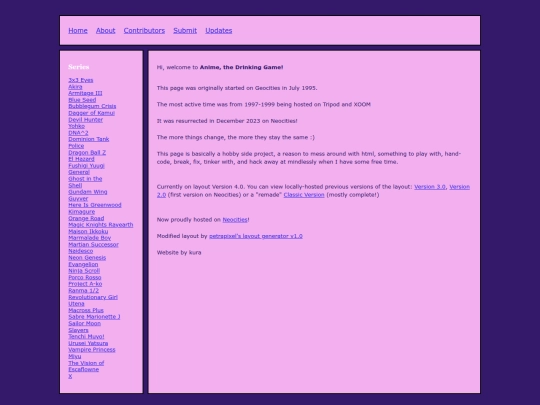Viewport: 540px width, 405px height.
Task: Select Here Is Greenwood
Action: 95,205
